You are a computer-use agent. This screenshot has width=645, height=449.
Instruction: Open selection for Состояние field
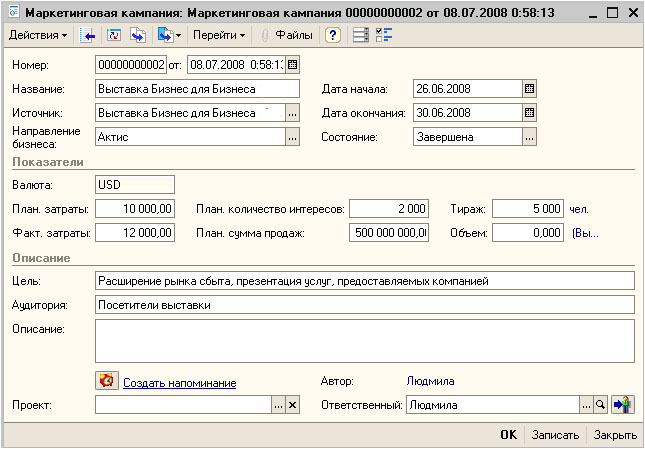pyautogui.click(x=529, y=137)
